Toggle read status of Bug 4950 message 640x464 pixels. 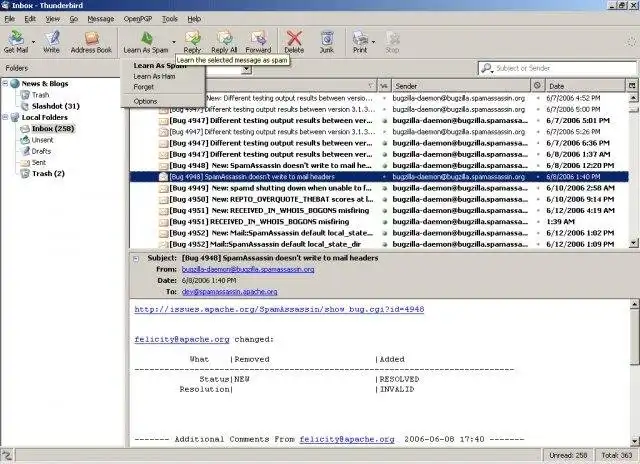coord(384,200)
